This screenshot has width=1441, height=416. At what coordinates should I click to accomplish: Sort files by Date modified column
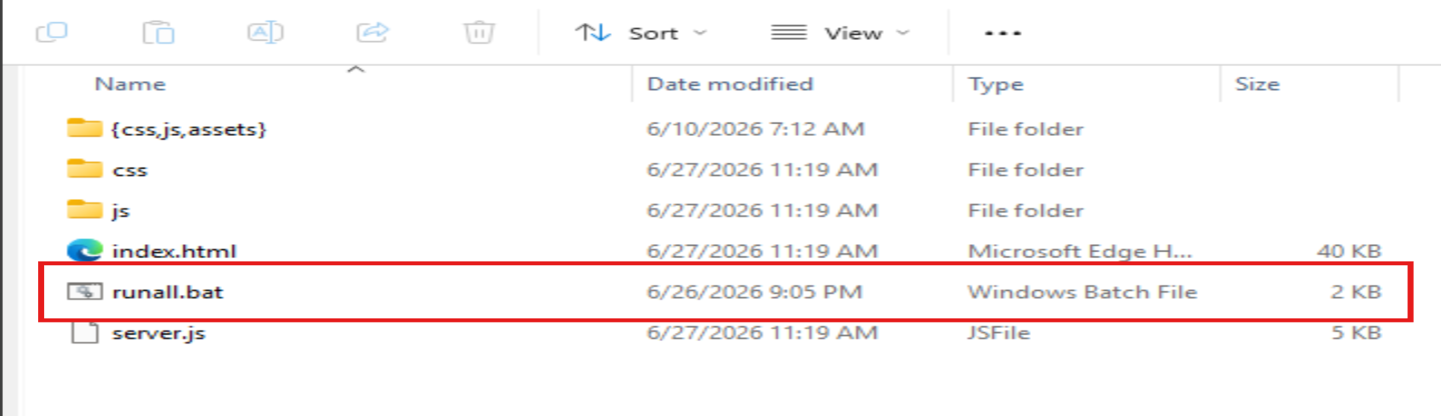(x=730, y=84)
